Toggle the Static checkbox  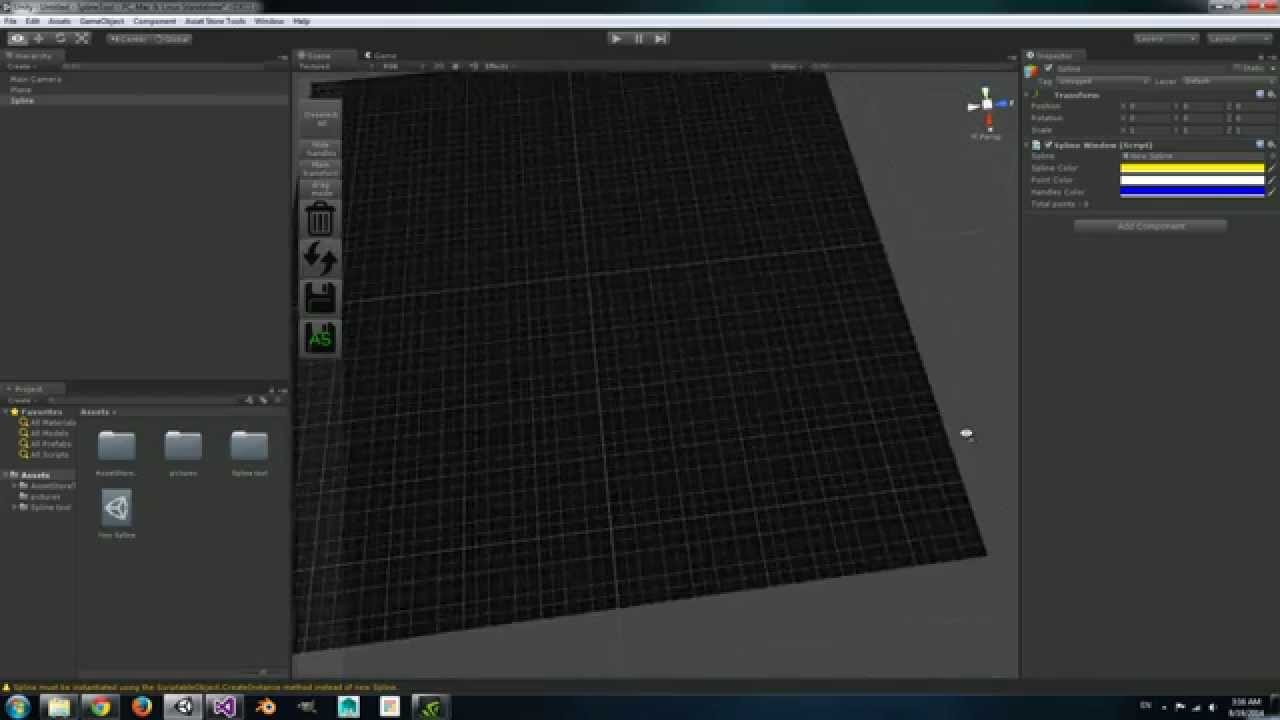click(1237, 69)
